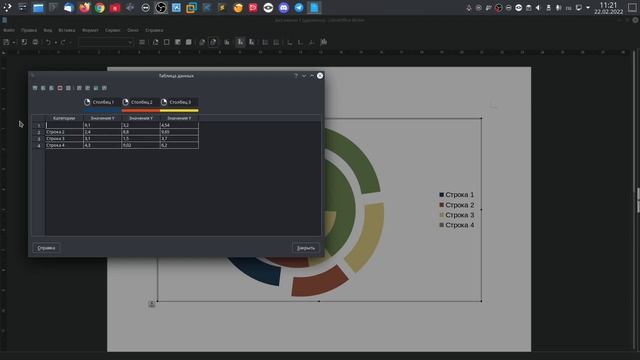
Task: Open Telegram from the taskbar
Action: click(299, 8)
